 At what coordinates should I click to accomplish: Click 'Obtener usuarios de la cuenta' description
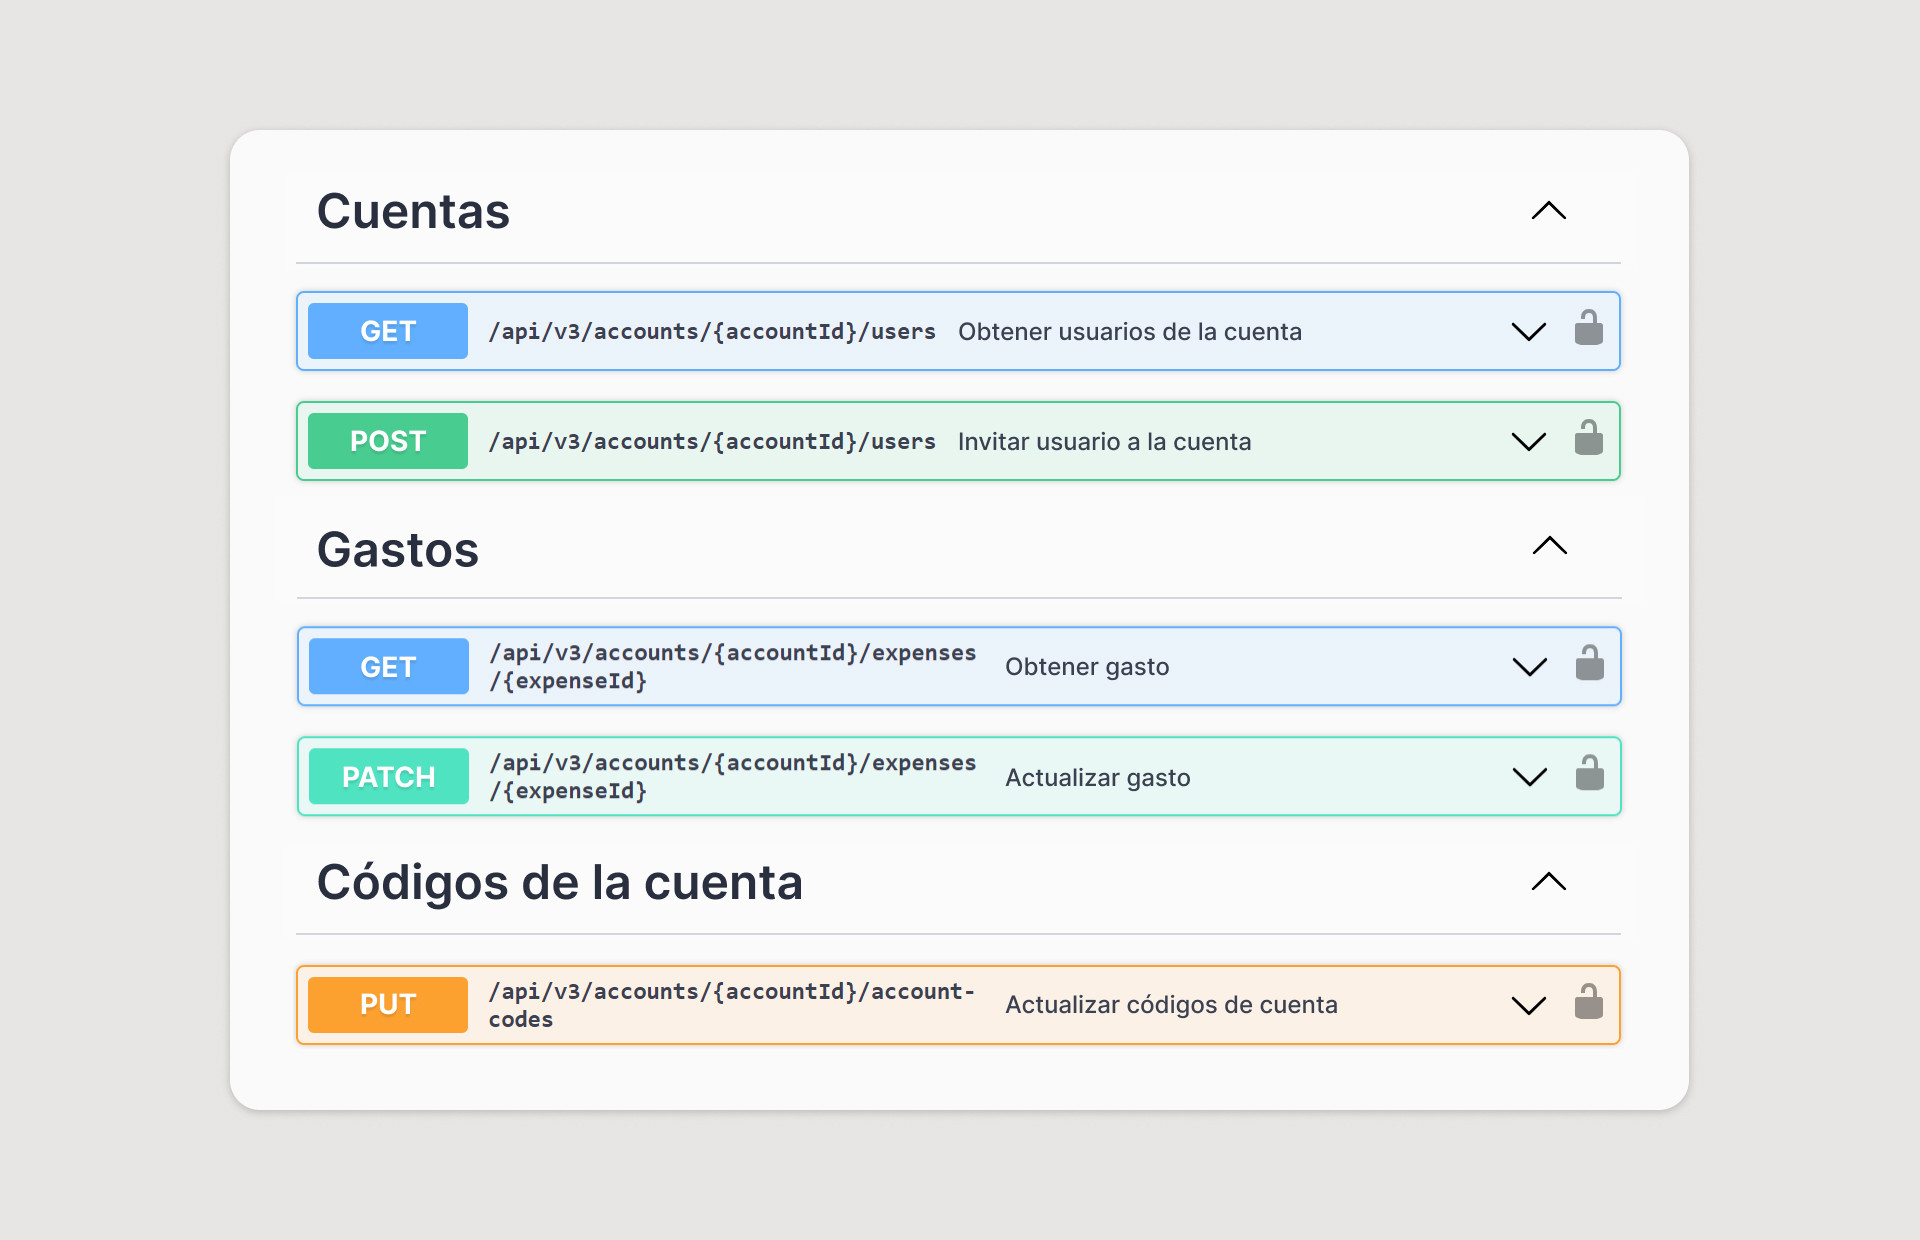pos(1130,332)
